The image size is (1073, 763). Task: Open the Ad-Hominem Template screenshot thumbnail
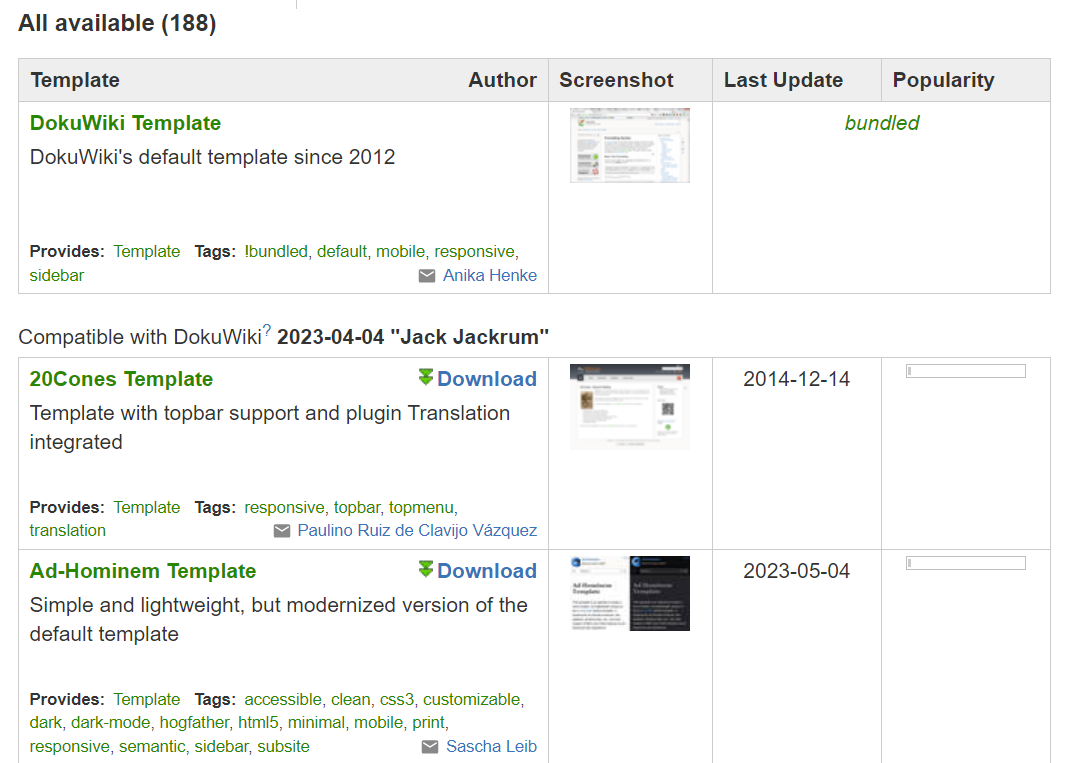(x=630, y=593)
